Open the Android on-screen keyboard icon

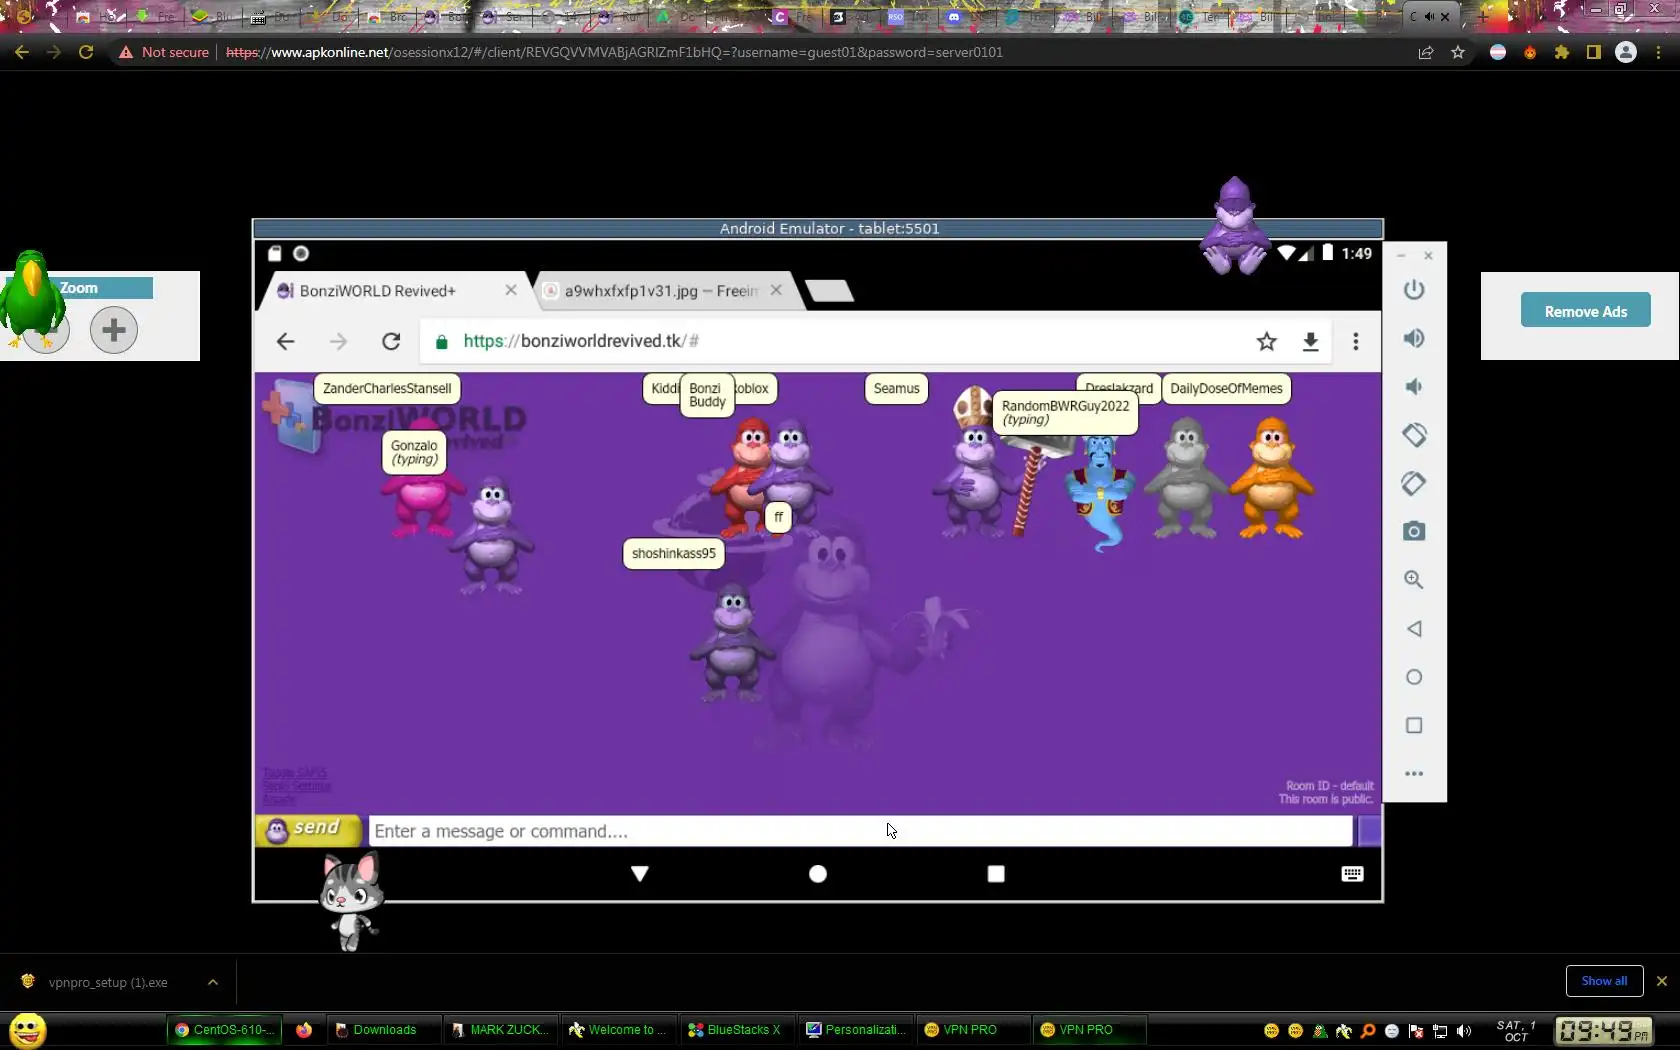1352,874
